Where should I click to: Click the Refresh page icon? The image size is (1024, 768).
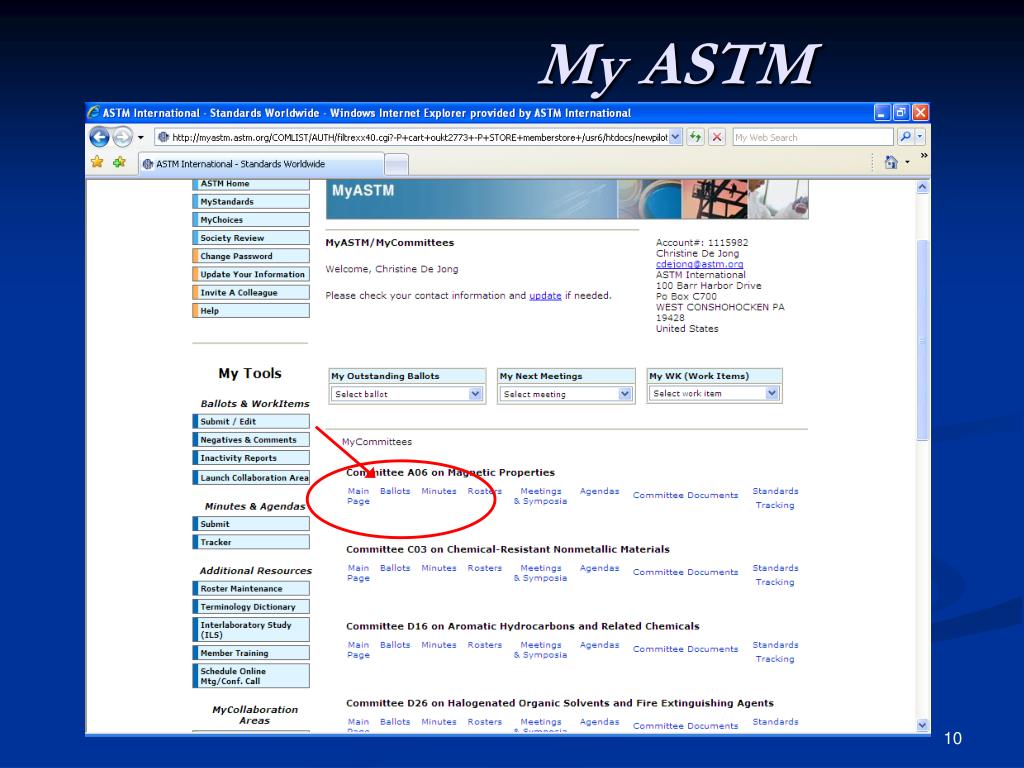pyautogui.click(x=696, y=137)
